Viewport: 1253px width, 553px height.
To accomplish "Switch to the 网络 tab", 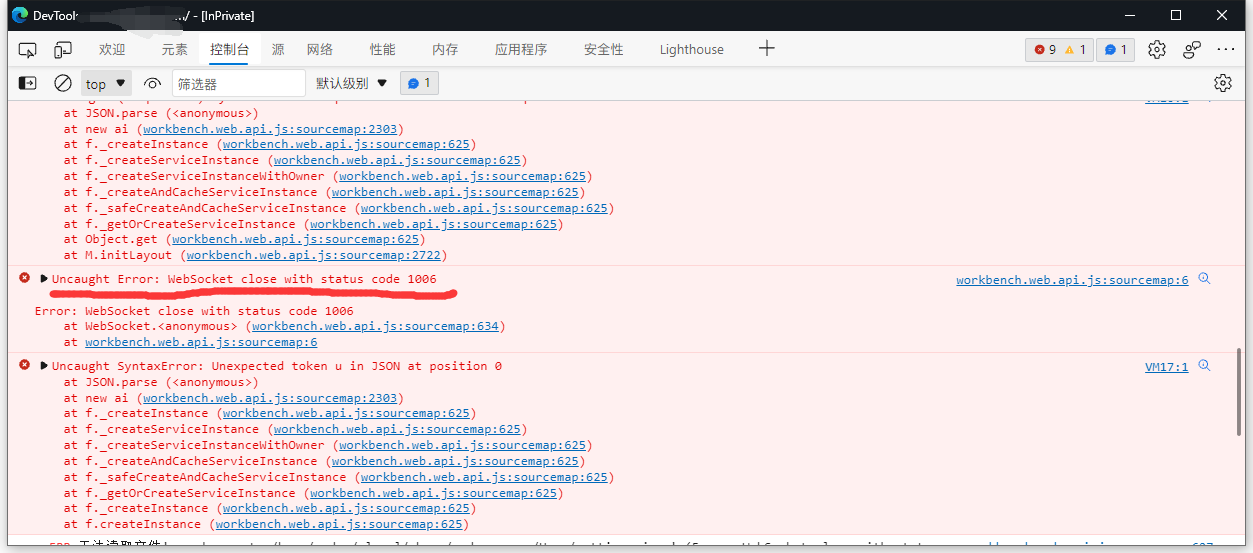I will point(320,49).
